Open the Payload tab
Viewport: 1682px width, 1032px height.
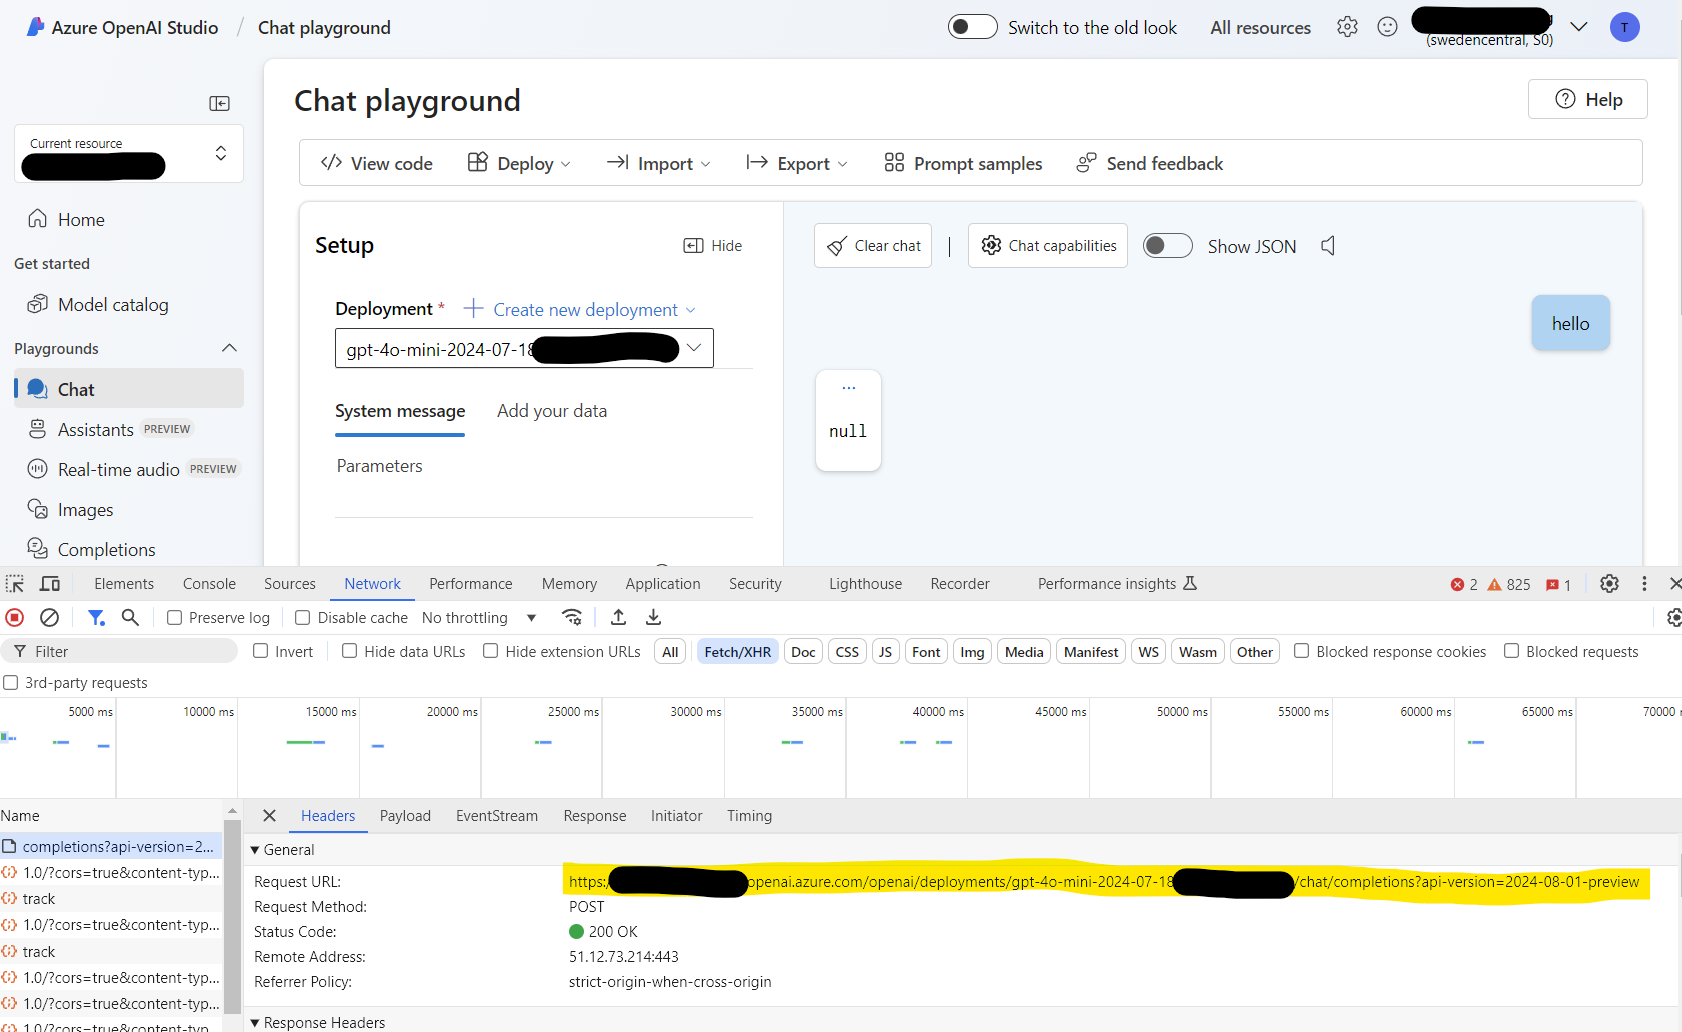(x=405, y=816)
